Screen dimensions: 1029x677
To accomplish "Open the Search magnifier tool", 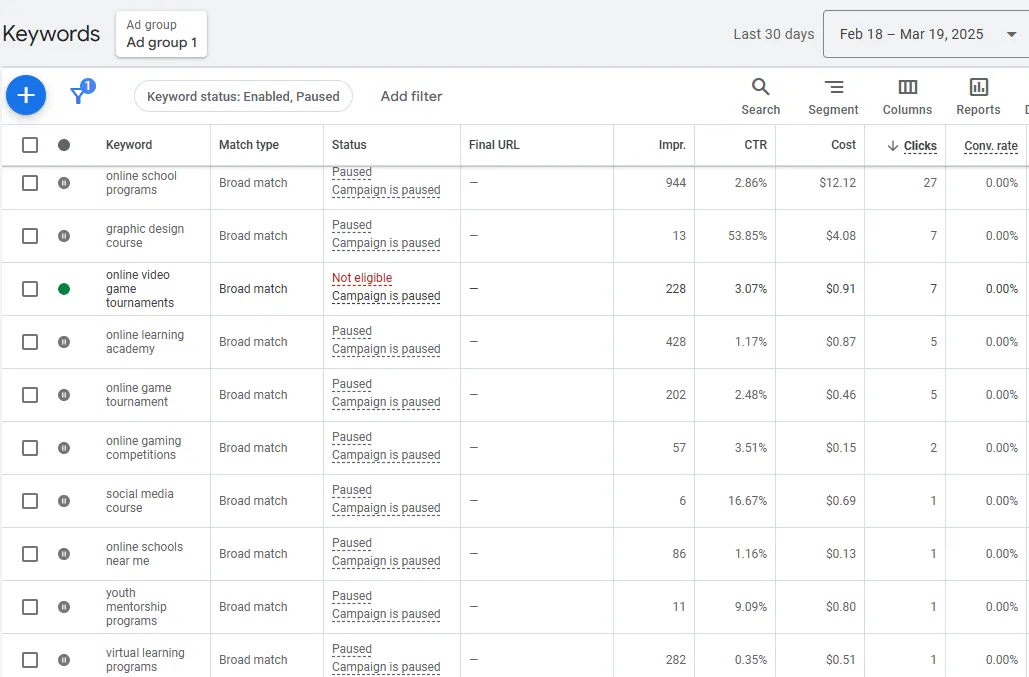I will pos(761,96).
